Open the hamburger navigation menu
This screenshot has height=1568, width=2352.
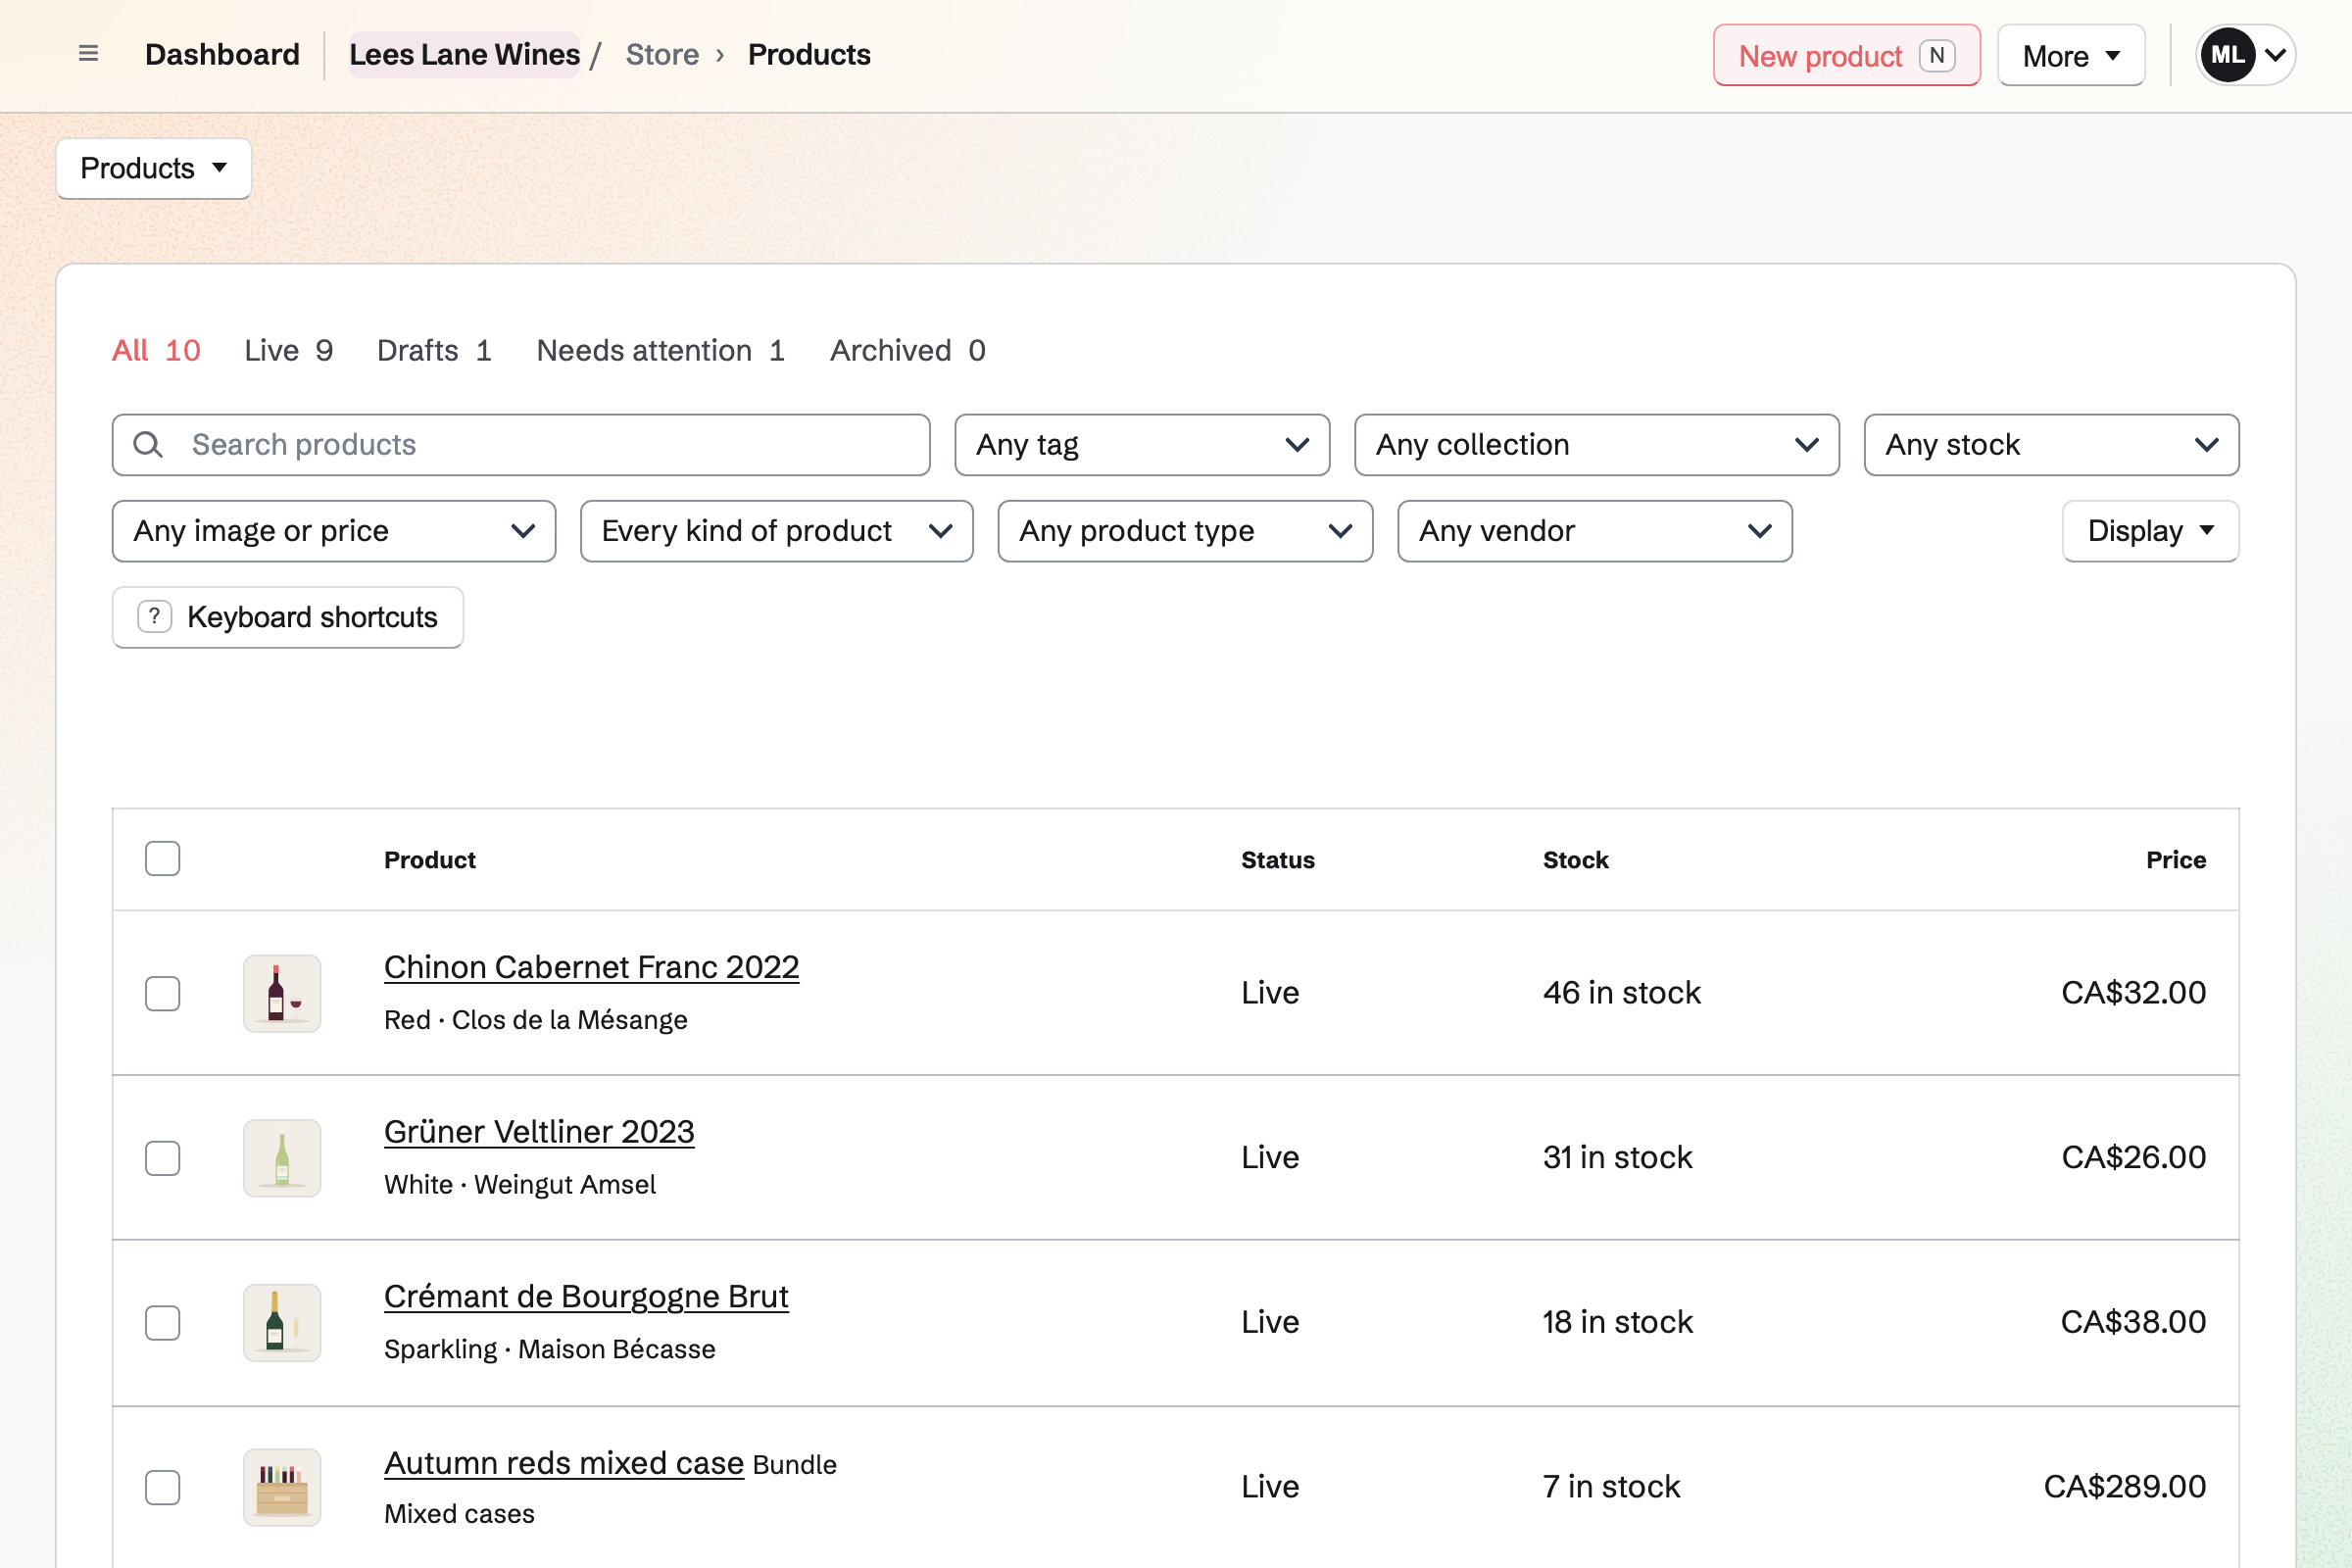tap(88, 54)
